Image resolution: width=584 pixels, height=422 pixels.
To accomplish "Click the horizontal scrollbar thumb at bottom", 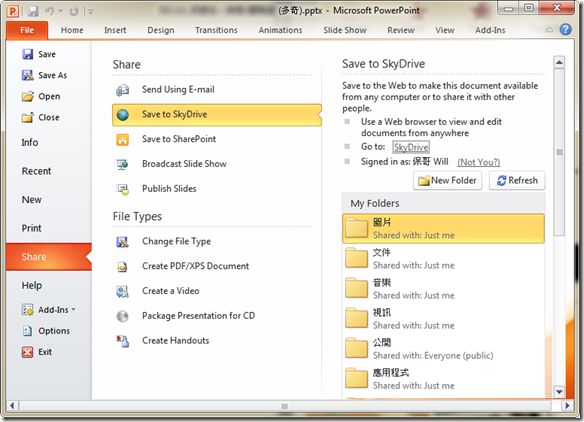I will point(285,406).
